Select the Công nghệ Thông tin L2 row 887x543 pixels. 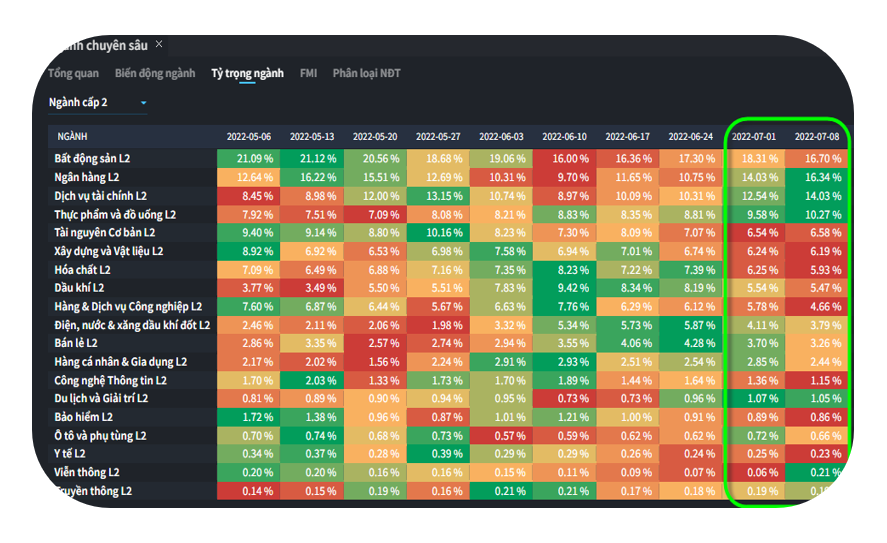click(x=110, y=380)
